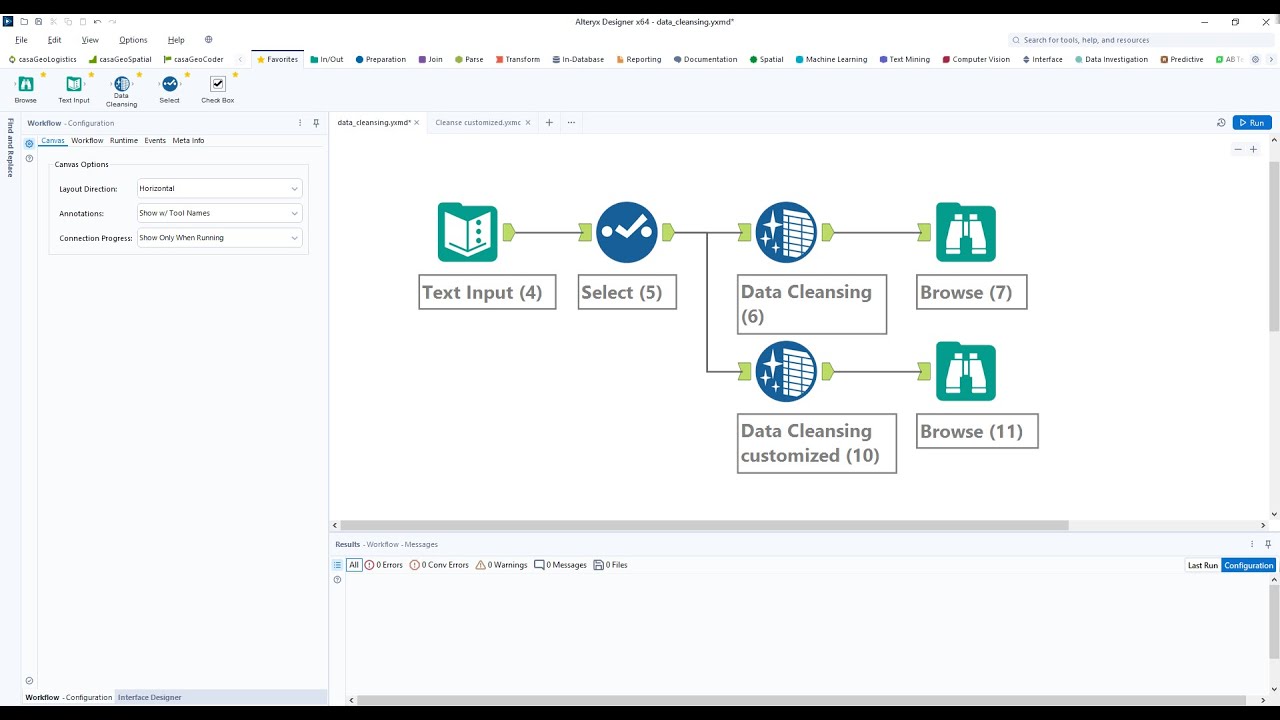Unfavorite Browse tool using its star

[x=43, y=74]
